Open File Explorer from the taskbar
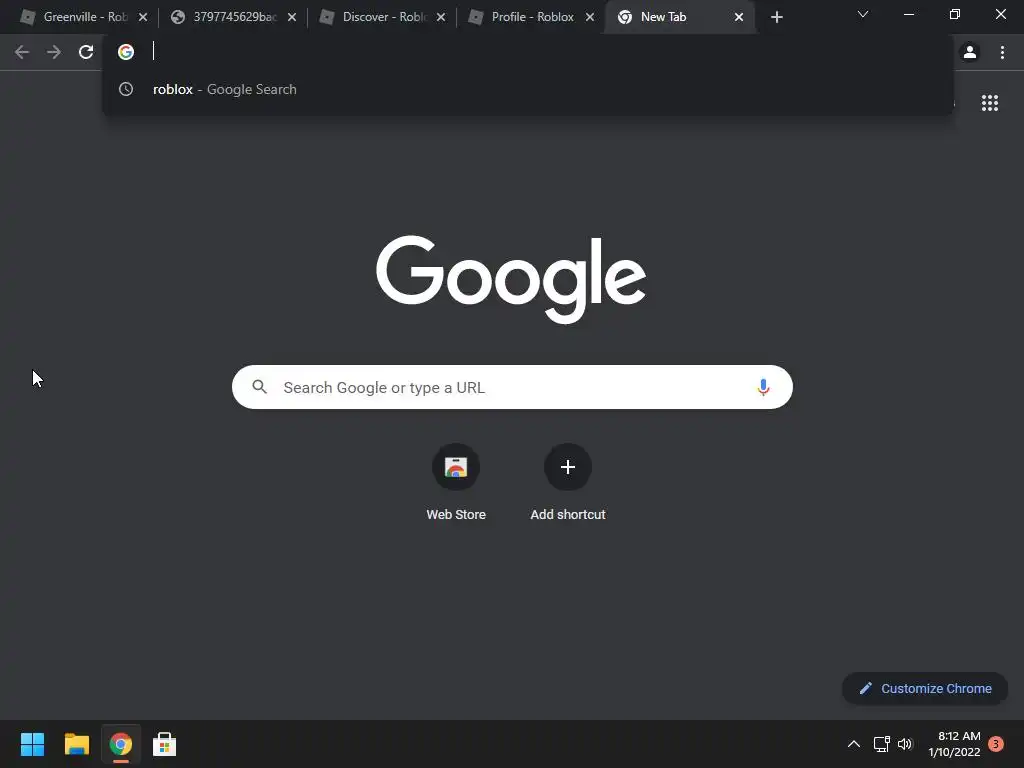The width and height of the screenshot is (1024, 768). pyautogui.click(x=76, y=744)
